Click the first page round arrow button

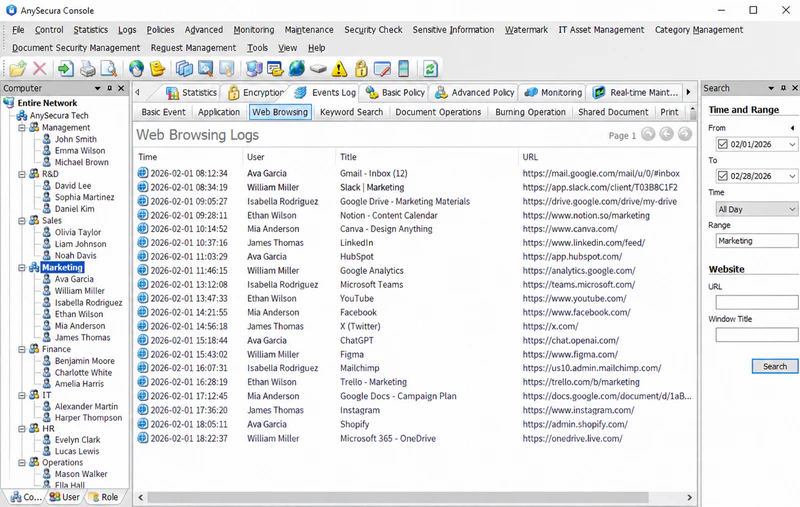click(x=648, y=134)
